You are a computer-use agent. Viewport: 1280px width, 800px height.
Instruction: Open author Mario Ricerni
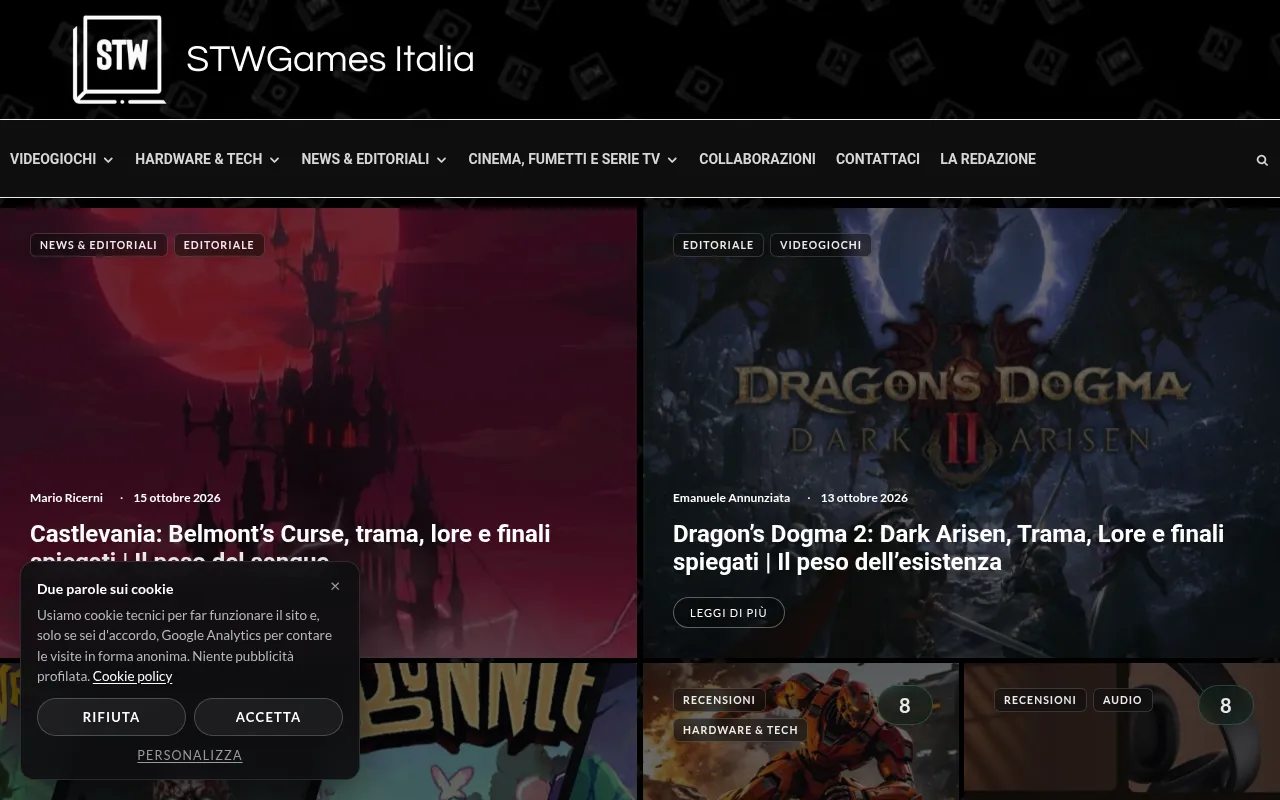[66, 498]
